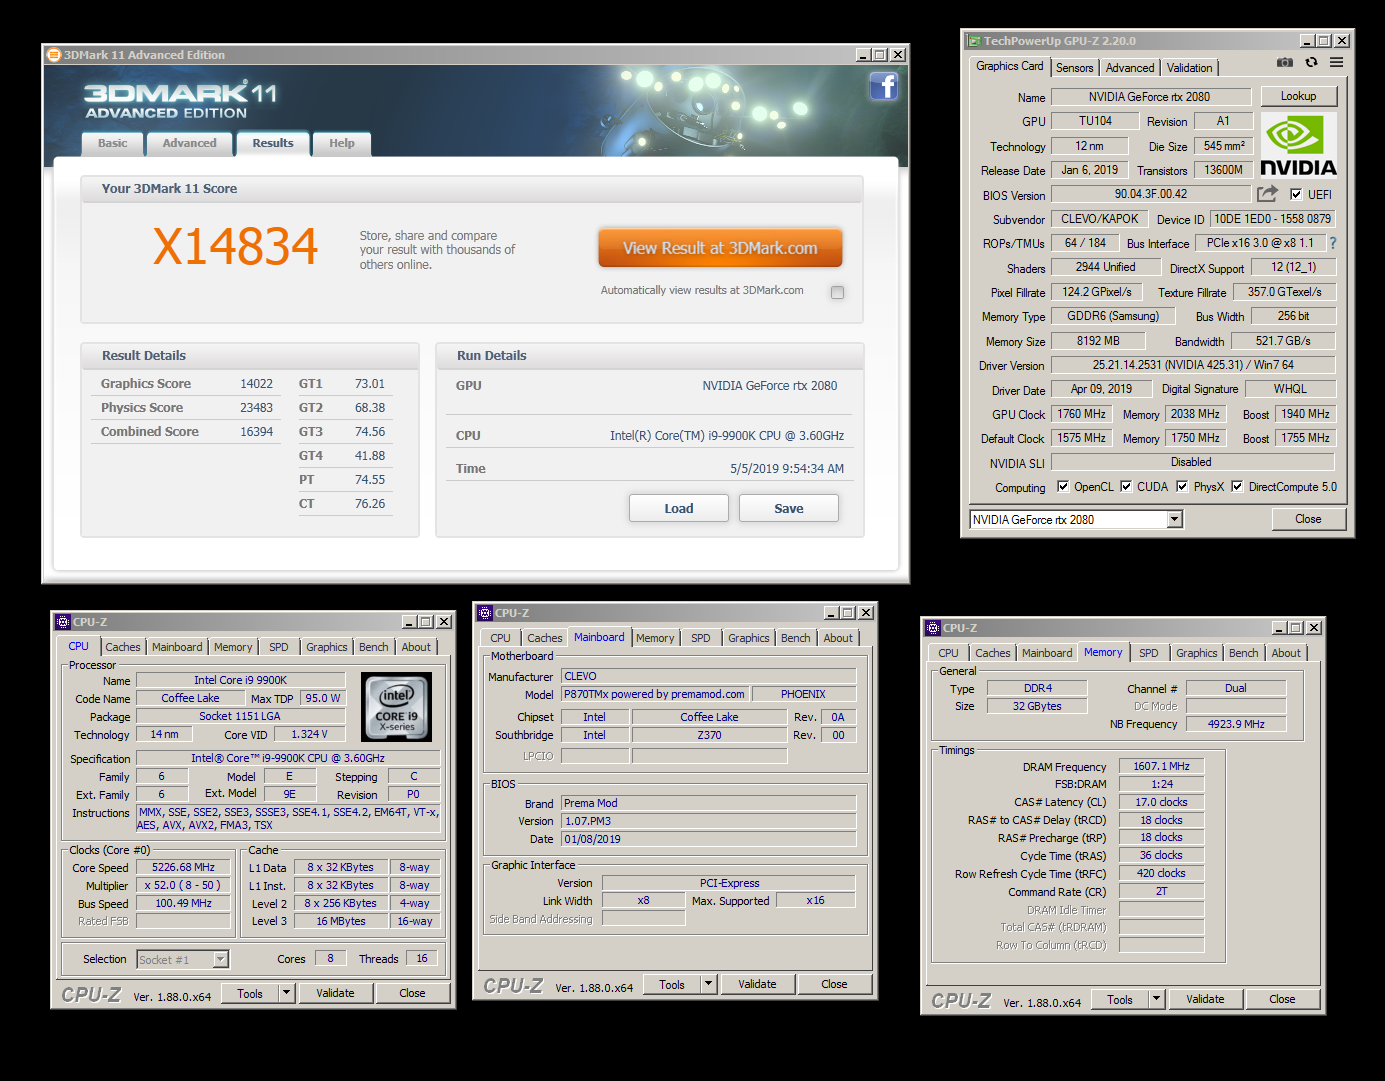
Task: Click Validate in CPU-Z Memory window
Action: (1205, 999)
